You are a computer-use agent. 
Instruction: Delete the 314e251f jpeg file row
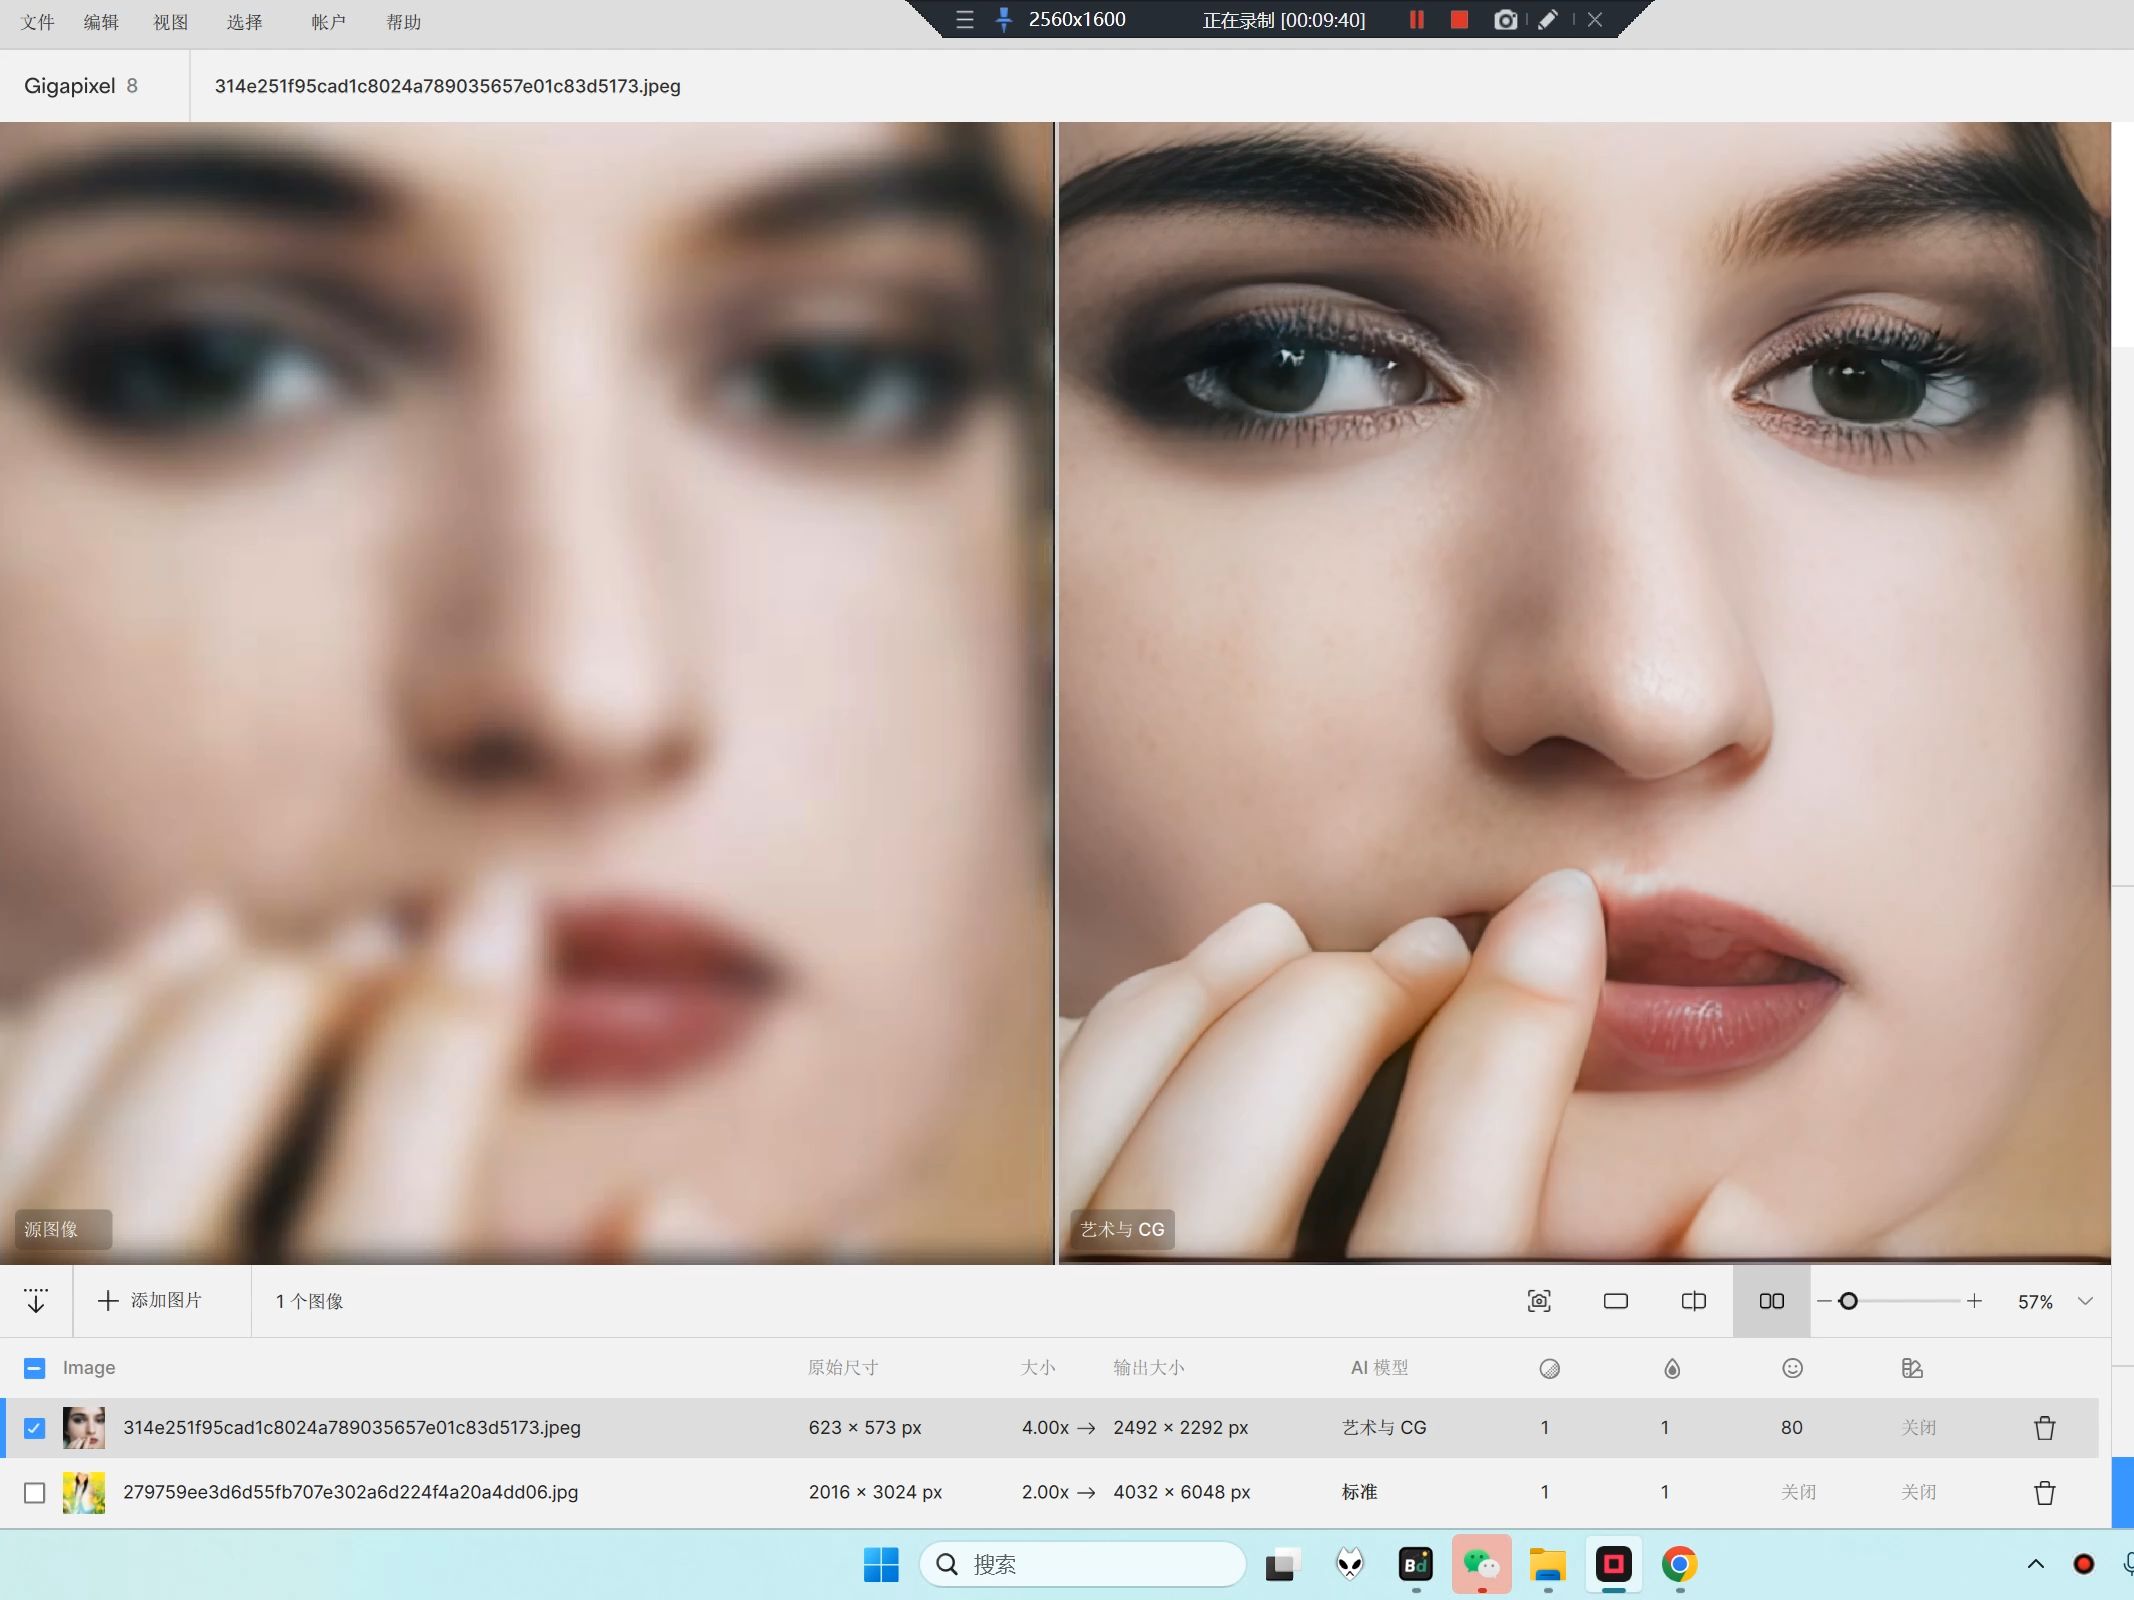2044,1428
